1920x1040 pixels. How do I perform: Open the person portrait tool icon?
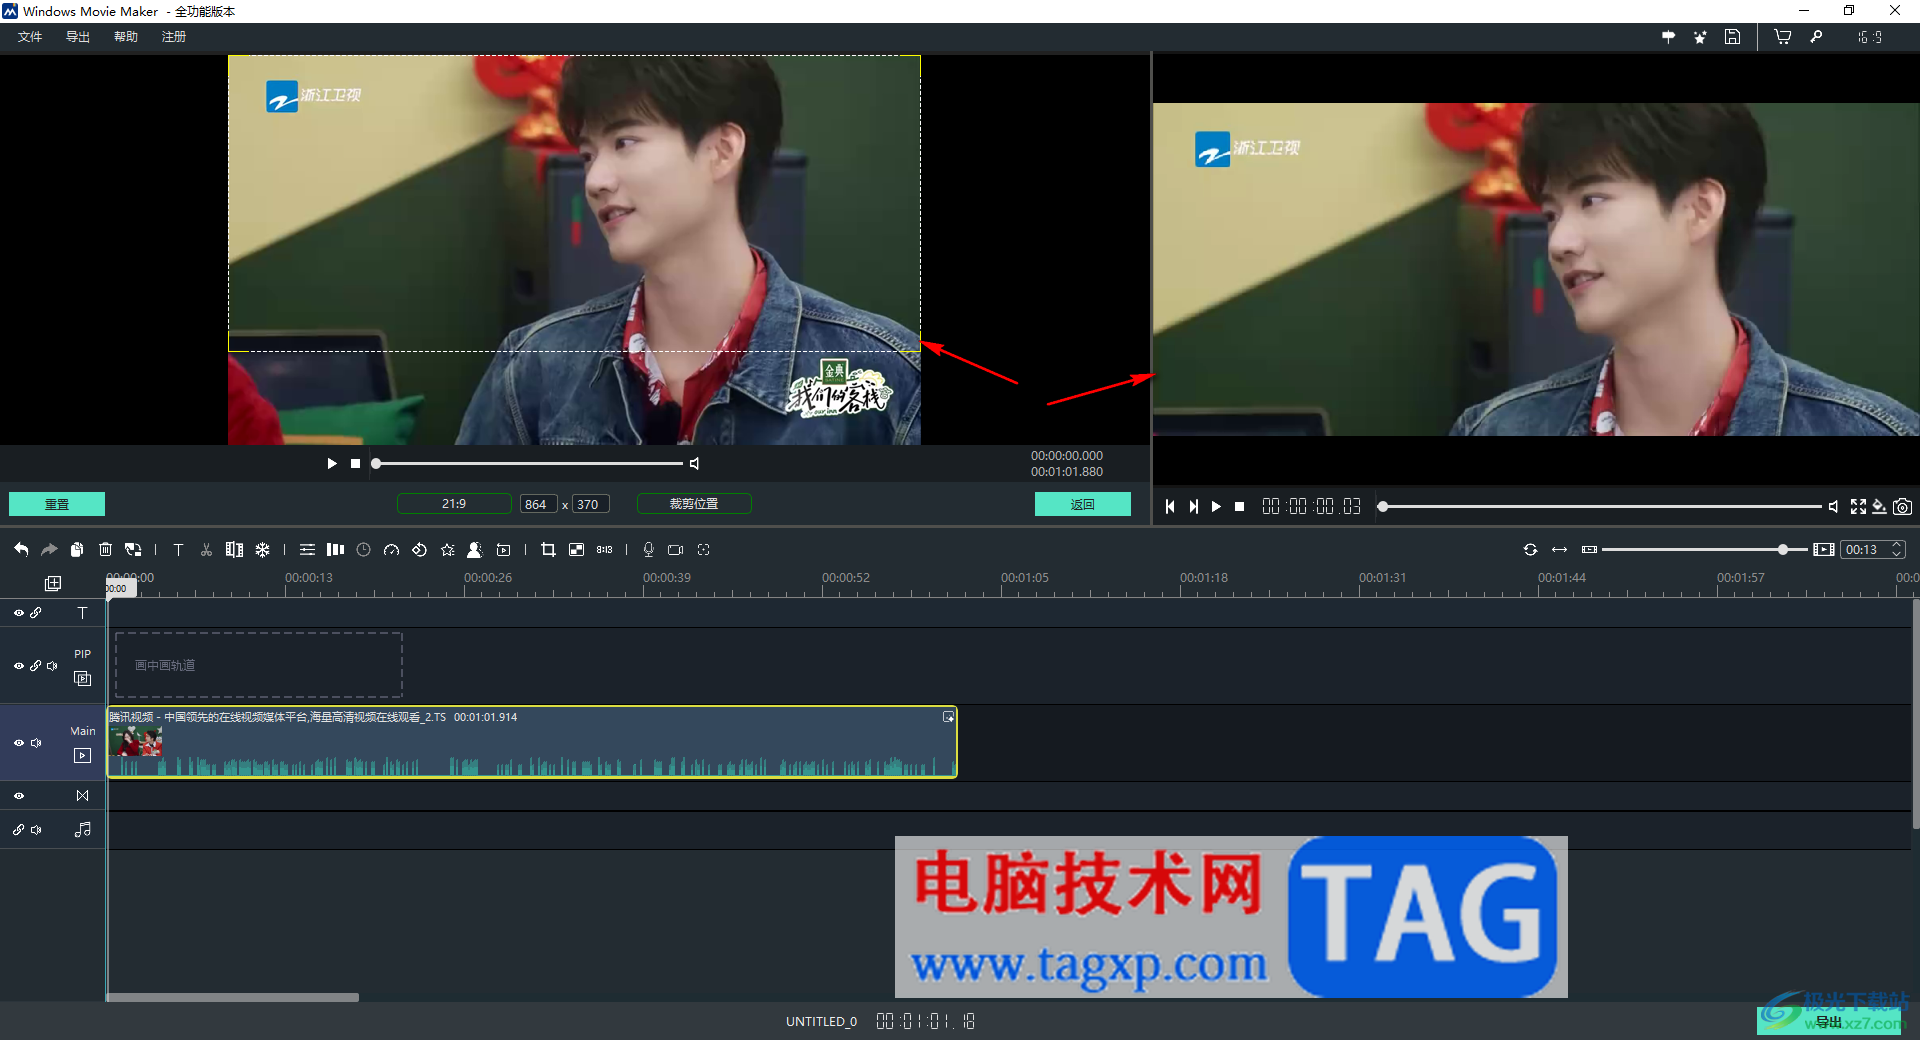pos(475,550)
